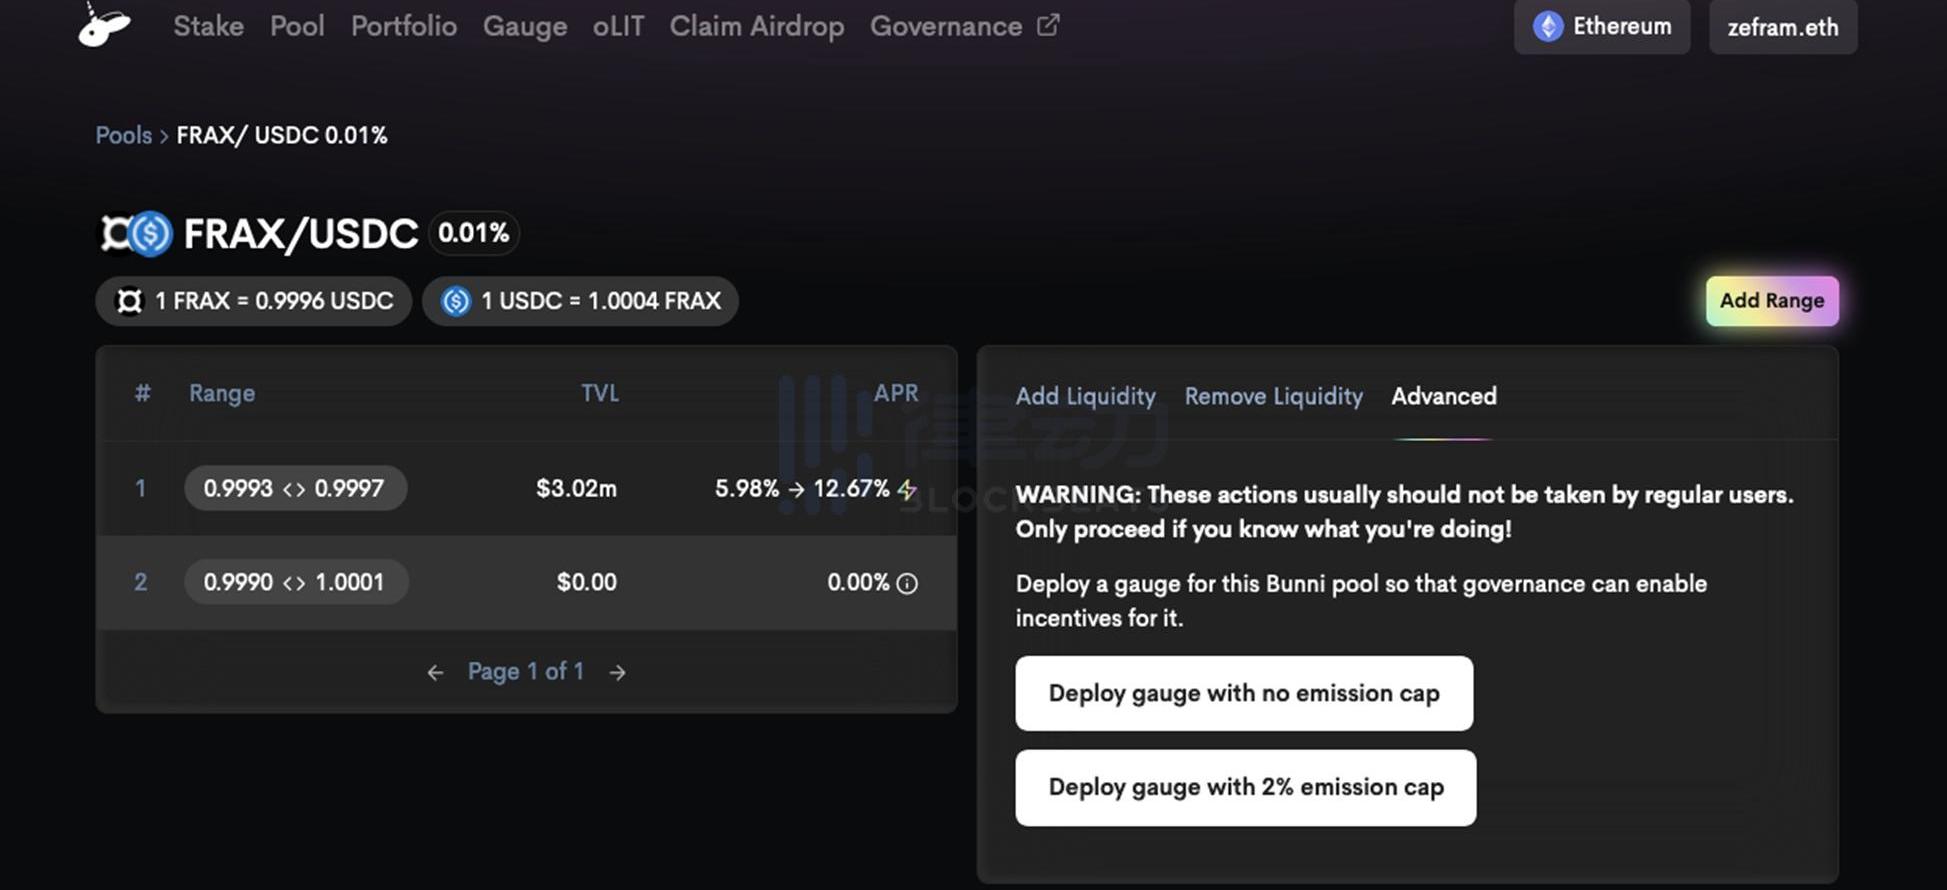Go to next page with right arrow
Viewport: 1947px width, 890px height.
click(x=618, y=673)
